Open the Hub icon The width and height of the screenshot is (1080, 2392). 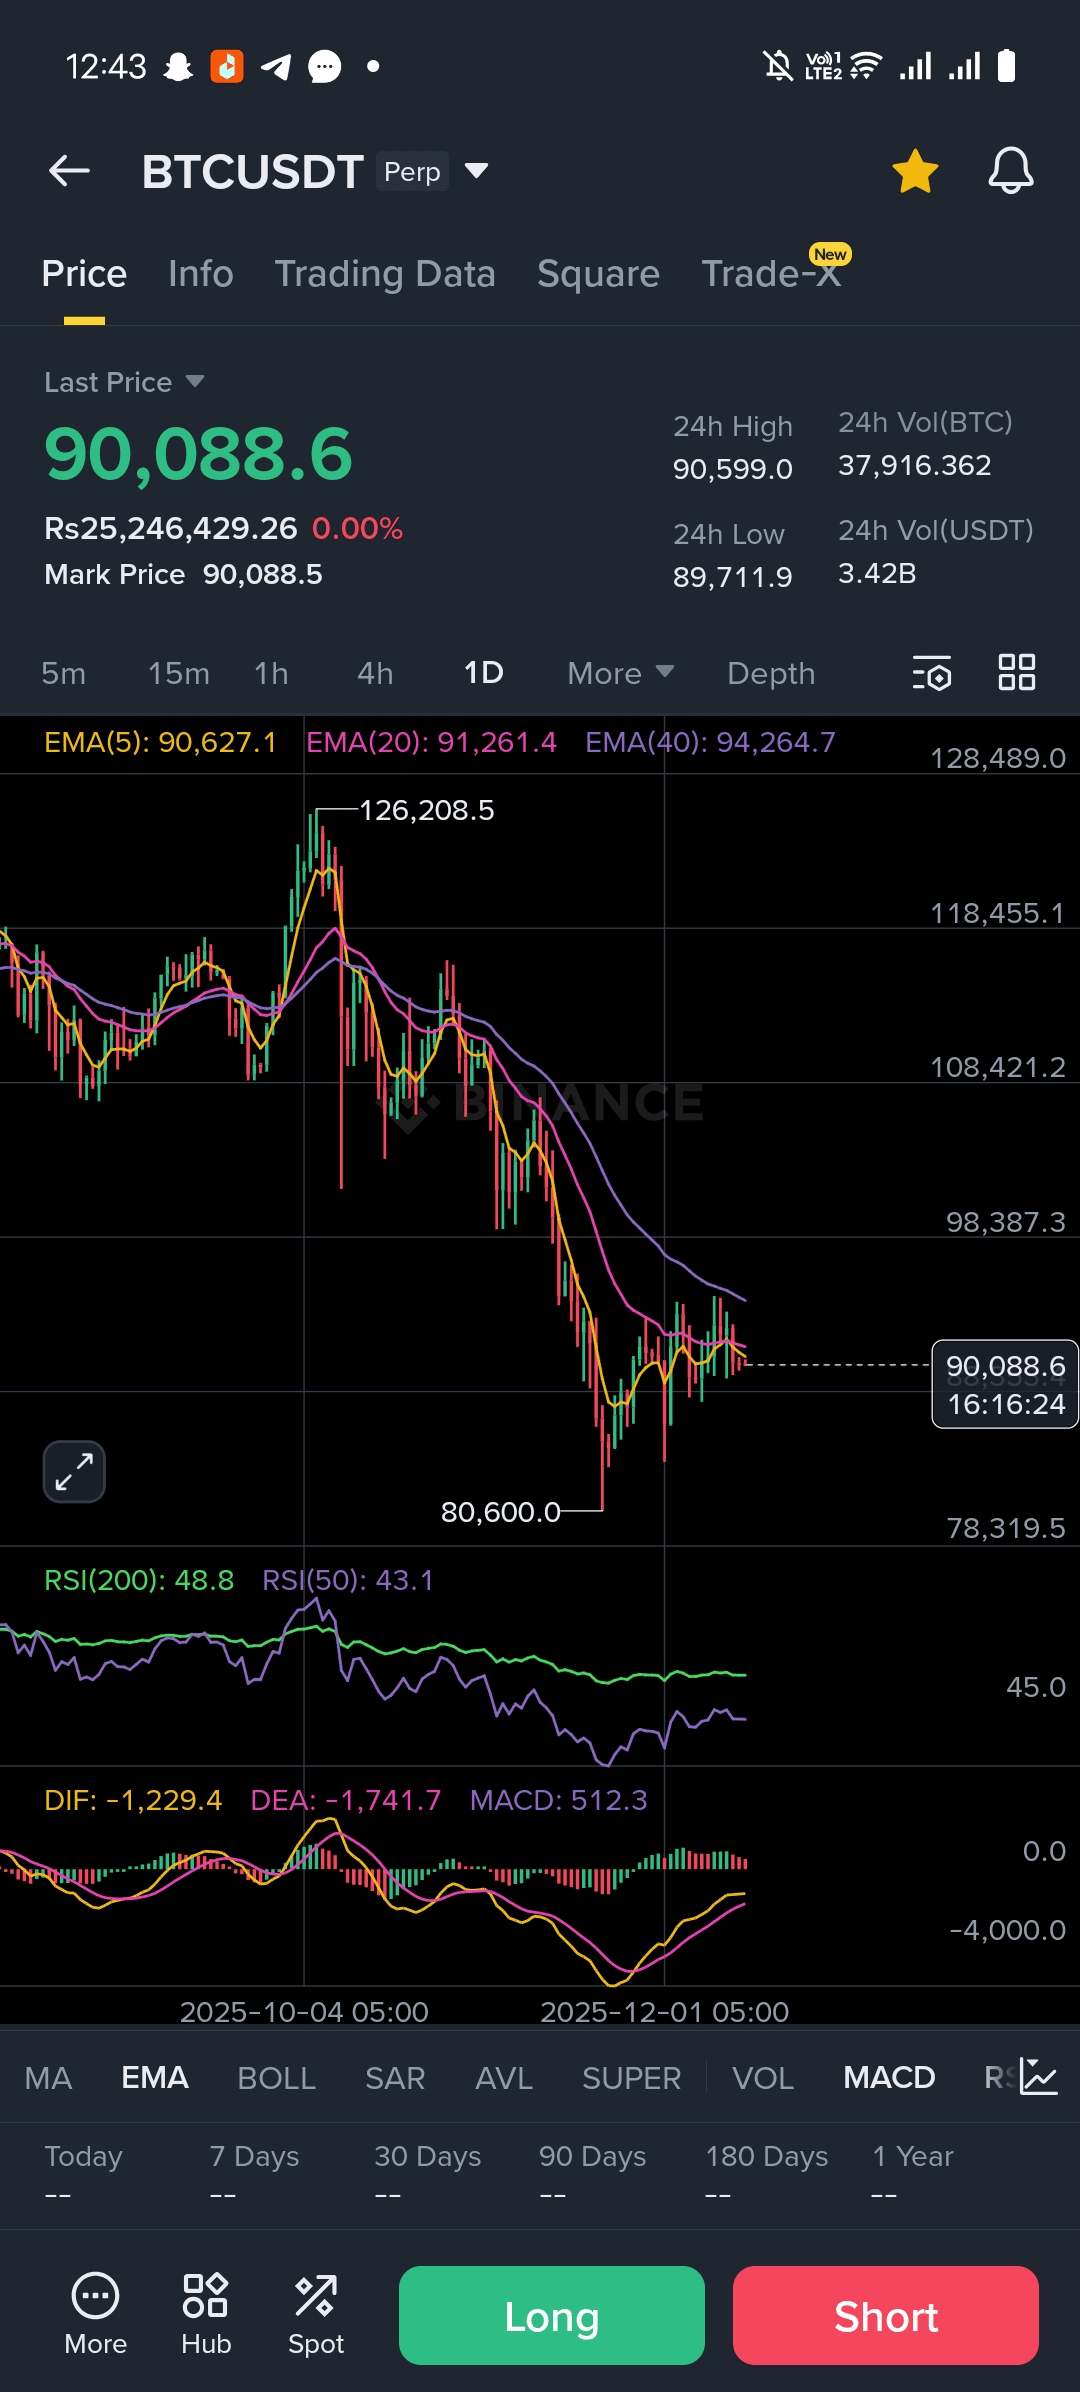(206, 2314)
